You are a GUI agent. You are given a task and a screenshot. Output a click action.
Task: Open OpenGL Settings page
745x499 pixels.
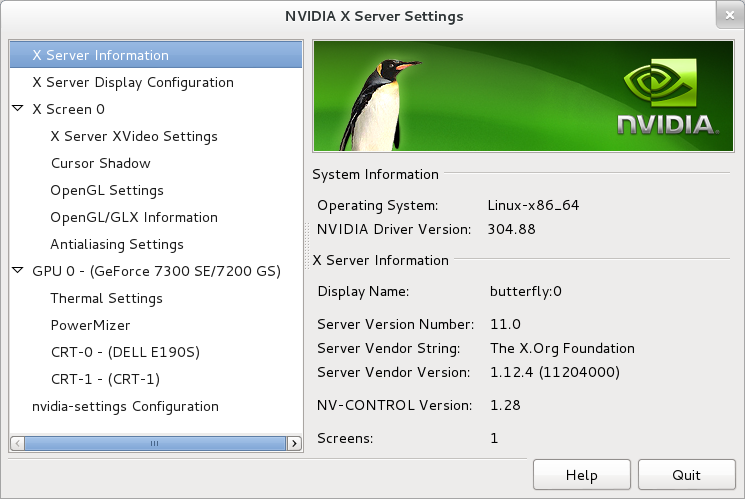pos(107,191)
